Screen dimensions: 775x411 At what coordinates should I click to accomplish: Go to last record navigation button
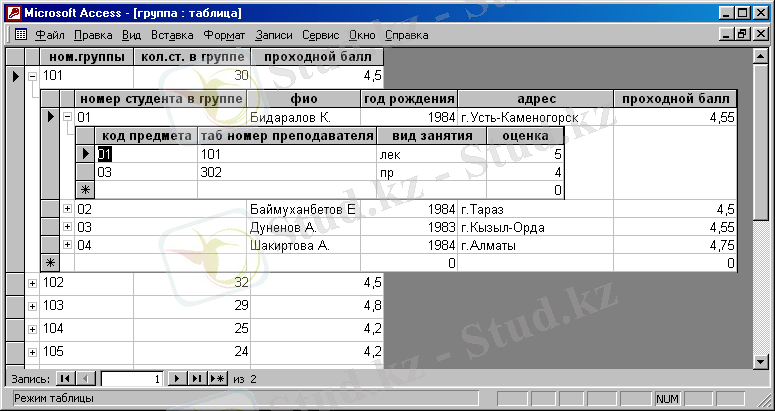(x=197, y=379)
